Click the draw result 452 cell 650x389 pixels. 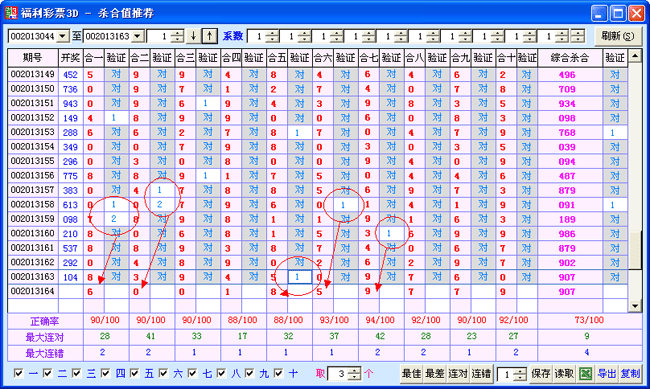(70, 75)
